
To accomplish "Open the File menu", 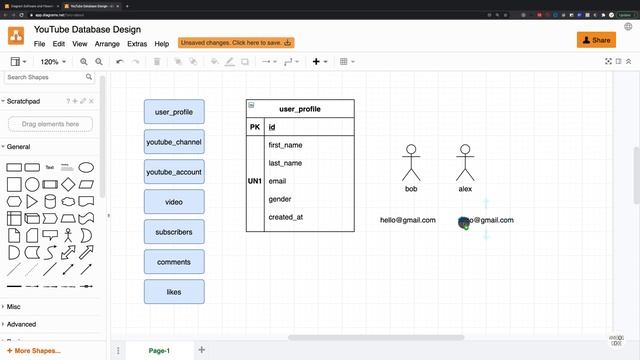I will click(x=40, y=44).
